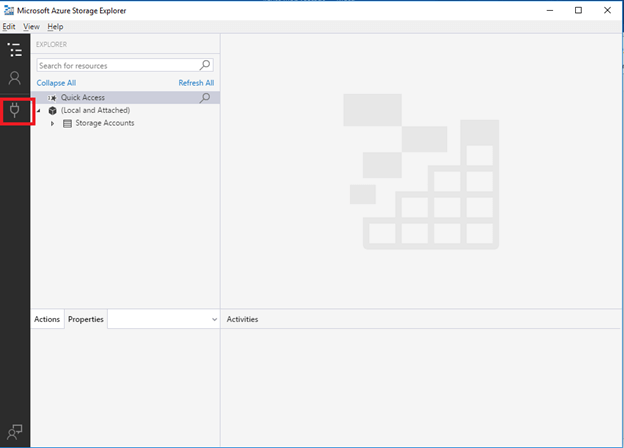Click the Refresh All link
This screenshot has width=624, height=448.
pos(196,83)
